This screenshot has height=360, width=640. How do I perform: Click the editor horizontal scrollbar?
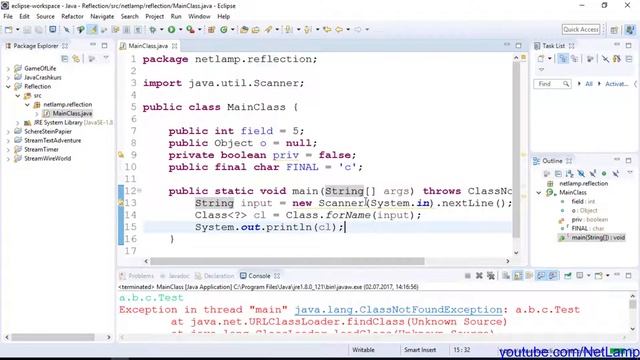pos(287,261)
